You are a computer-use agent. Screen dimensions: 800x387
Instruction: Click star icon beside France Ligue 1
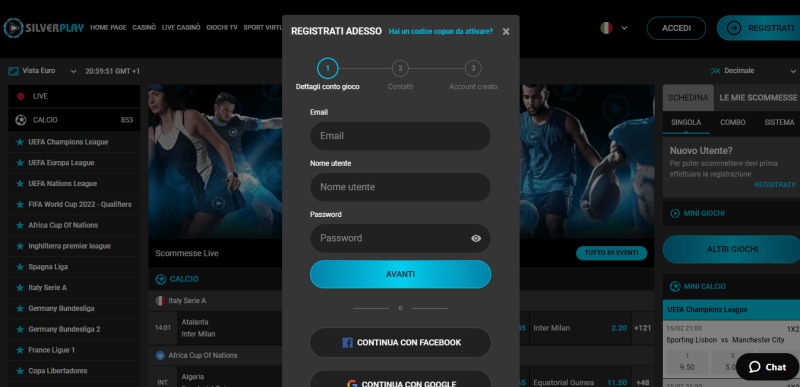point(20,350)
